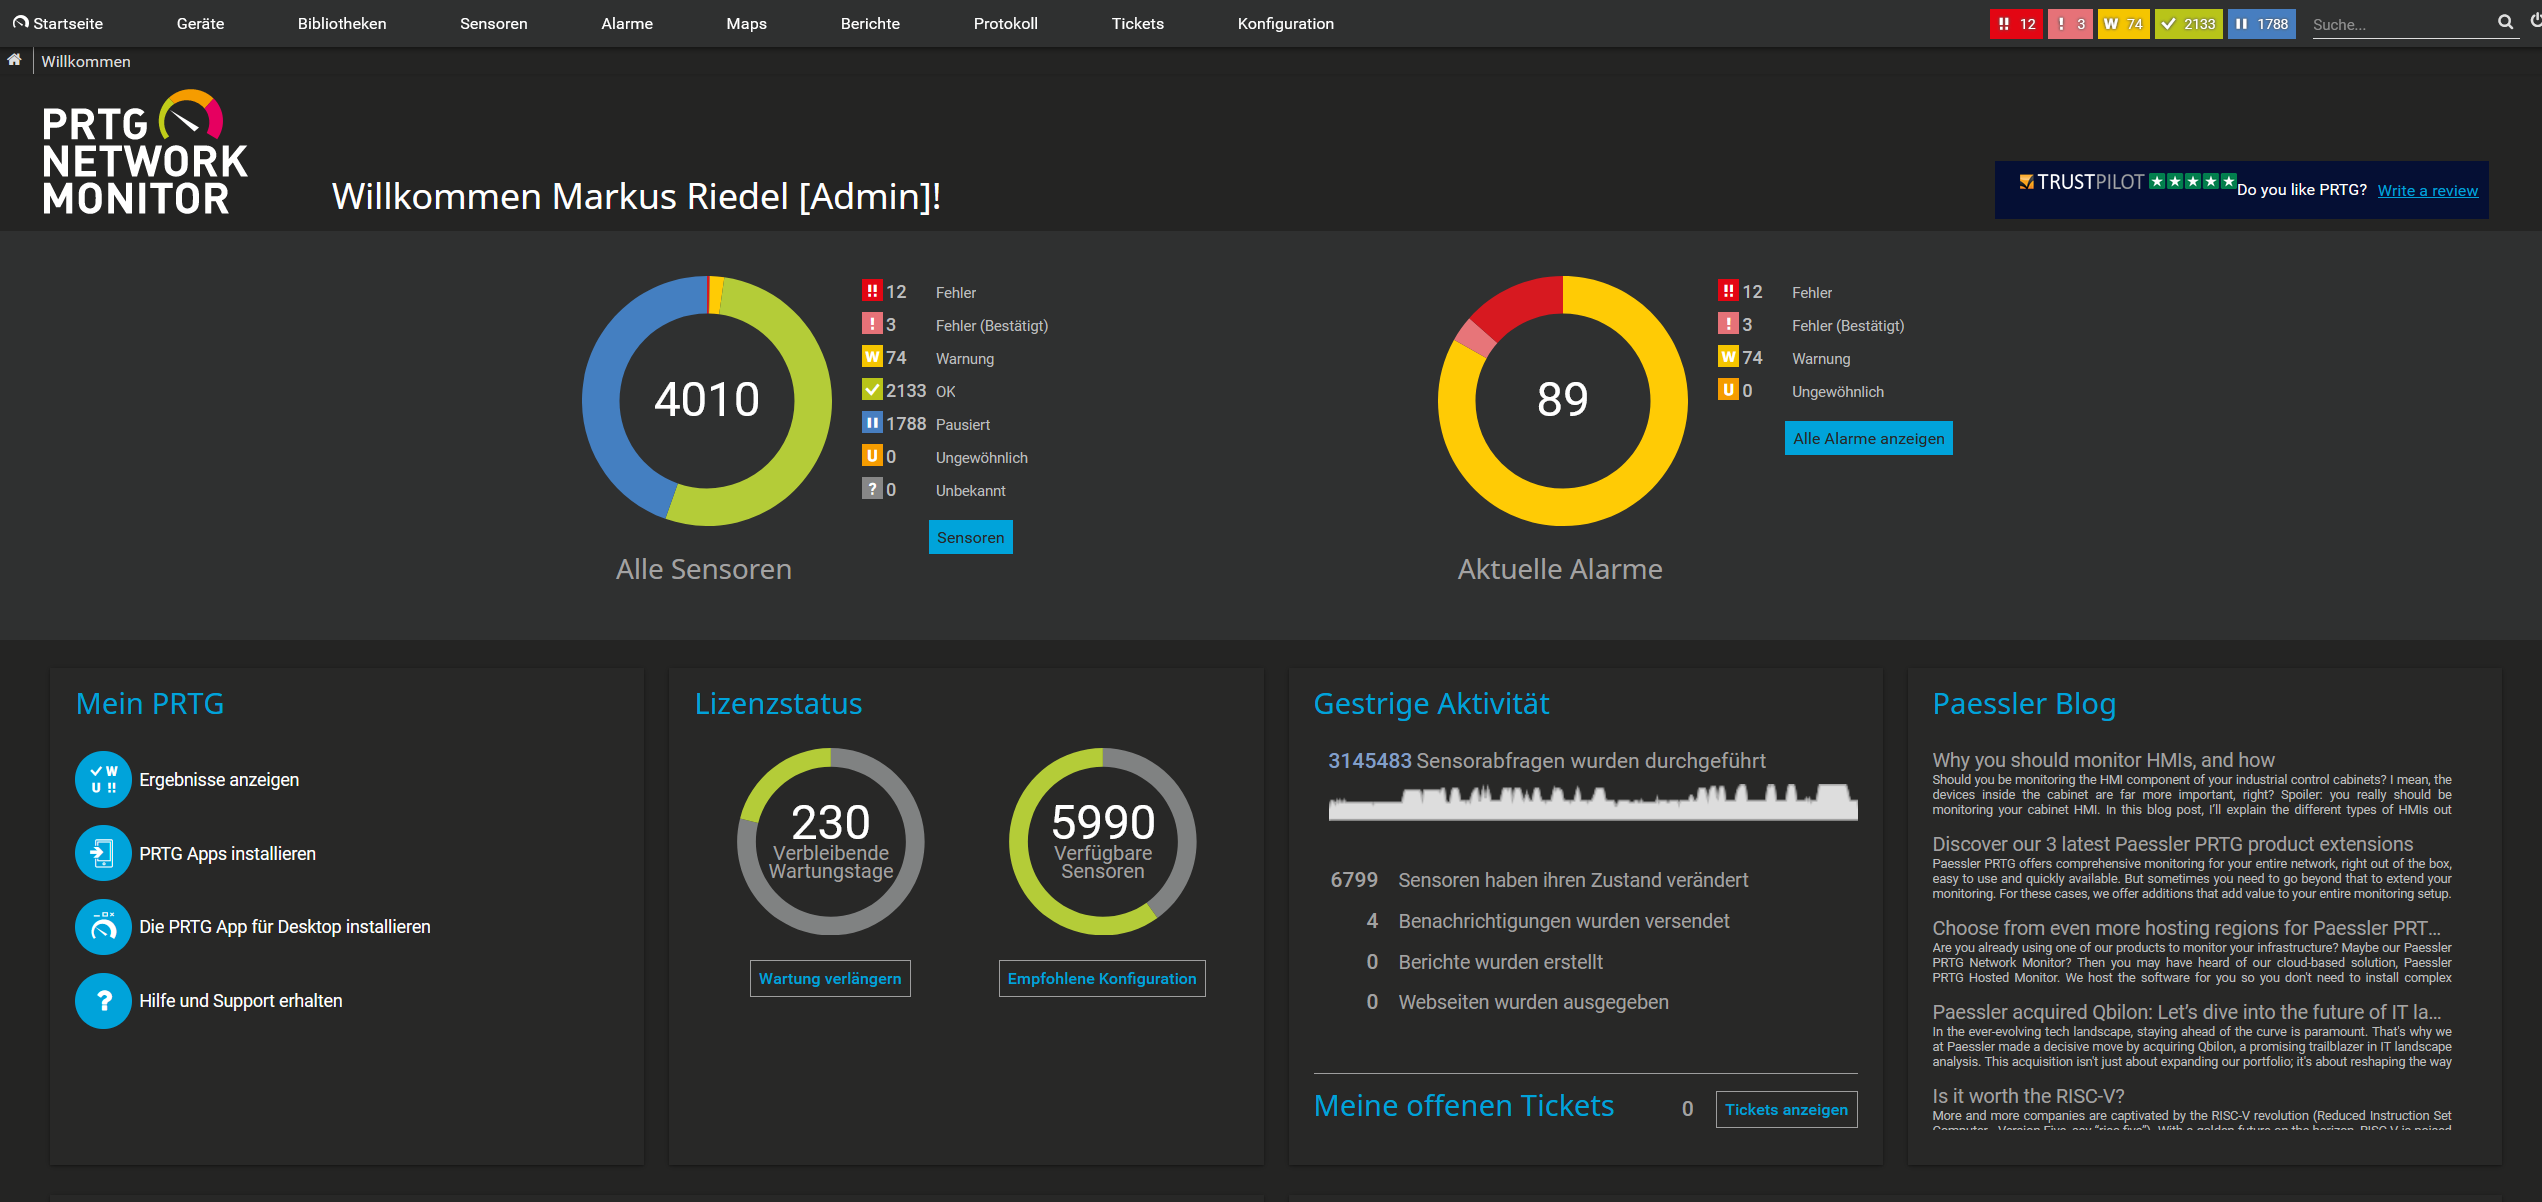Open the Sensoren menu in navigation
The width and height of the screenshot is (2542, 1202).
493,23
